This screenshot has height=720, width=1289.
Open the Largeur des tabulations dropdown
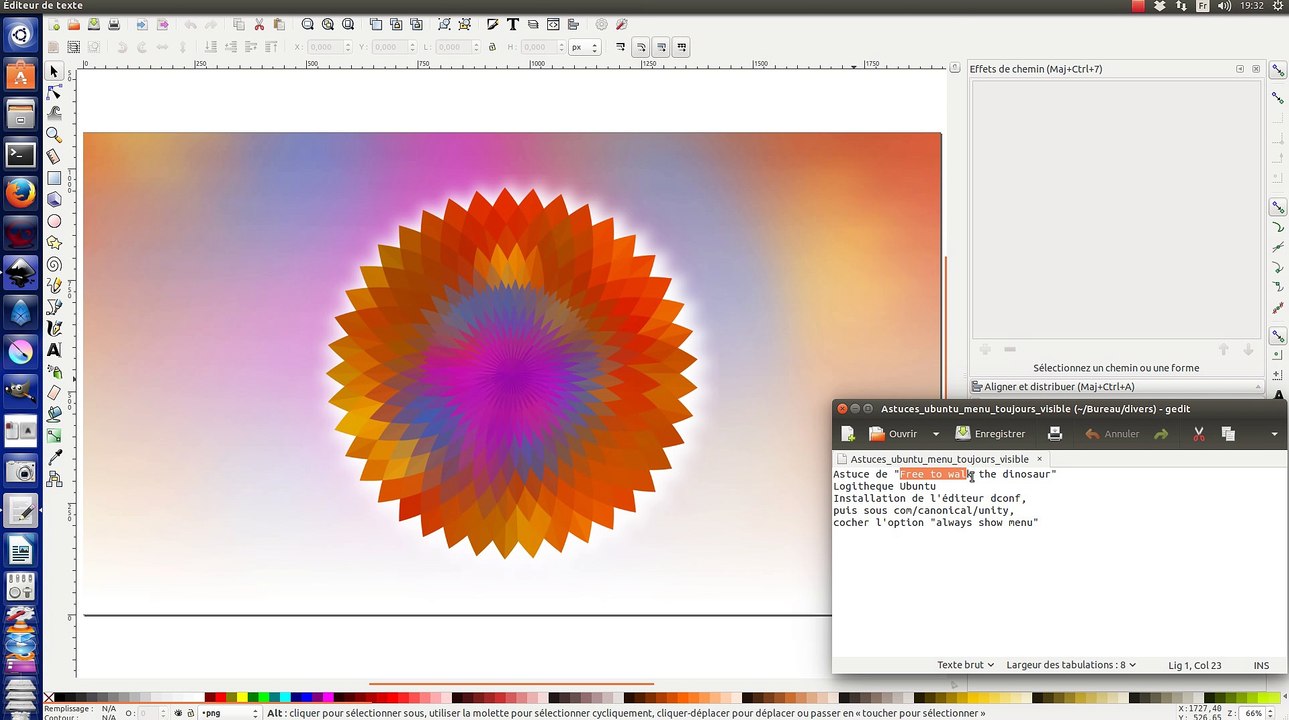click(1071, 665)
